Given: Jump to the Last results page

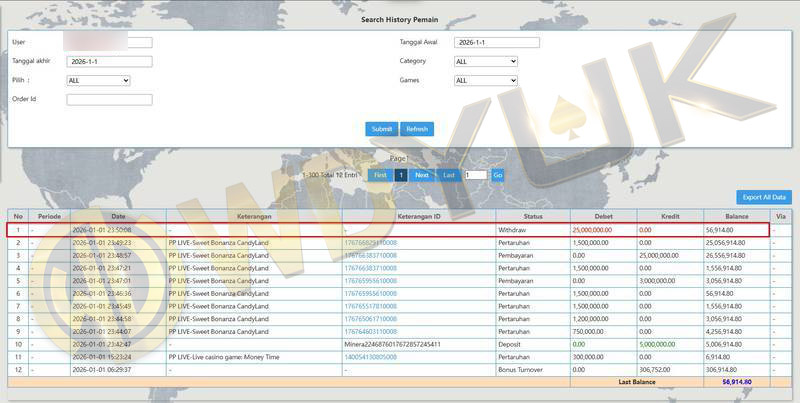Looking at the screenshot, I should click(449, 175).
